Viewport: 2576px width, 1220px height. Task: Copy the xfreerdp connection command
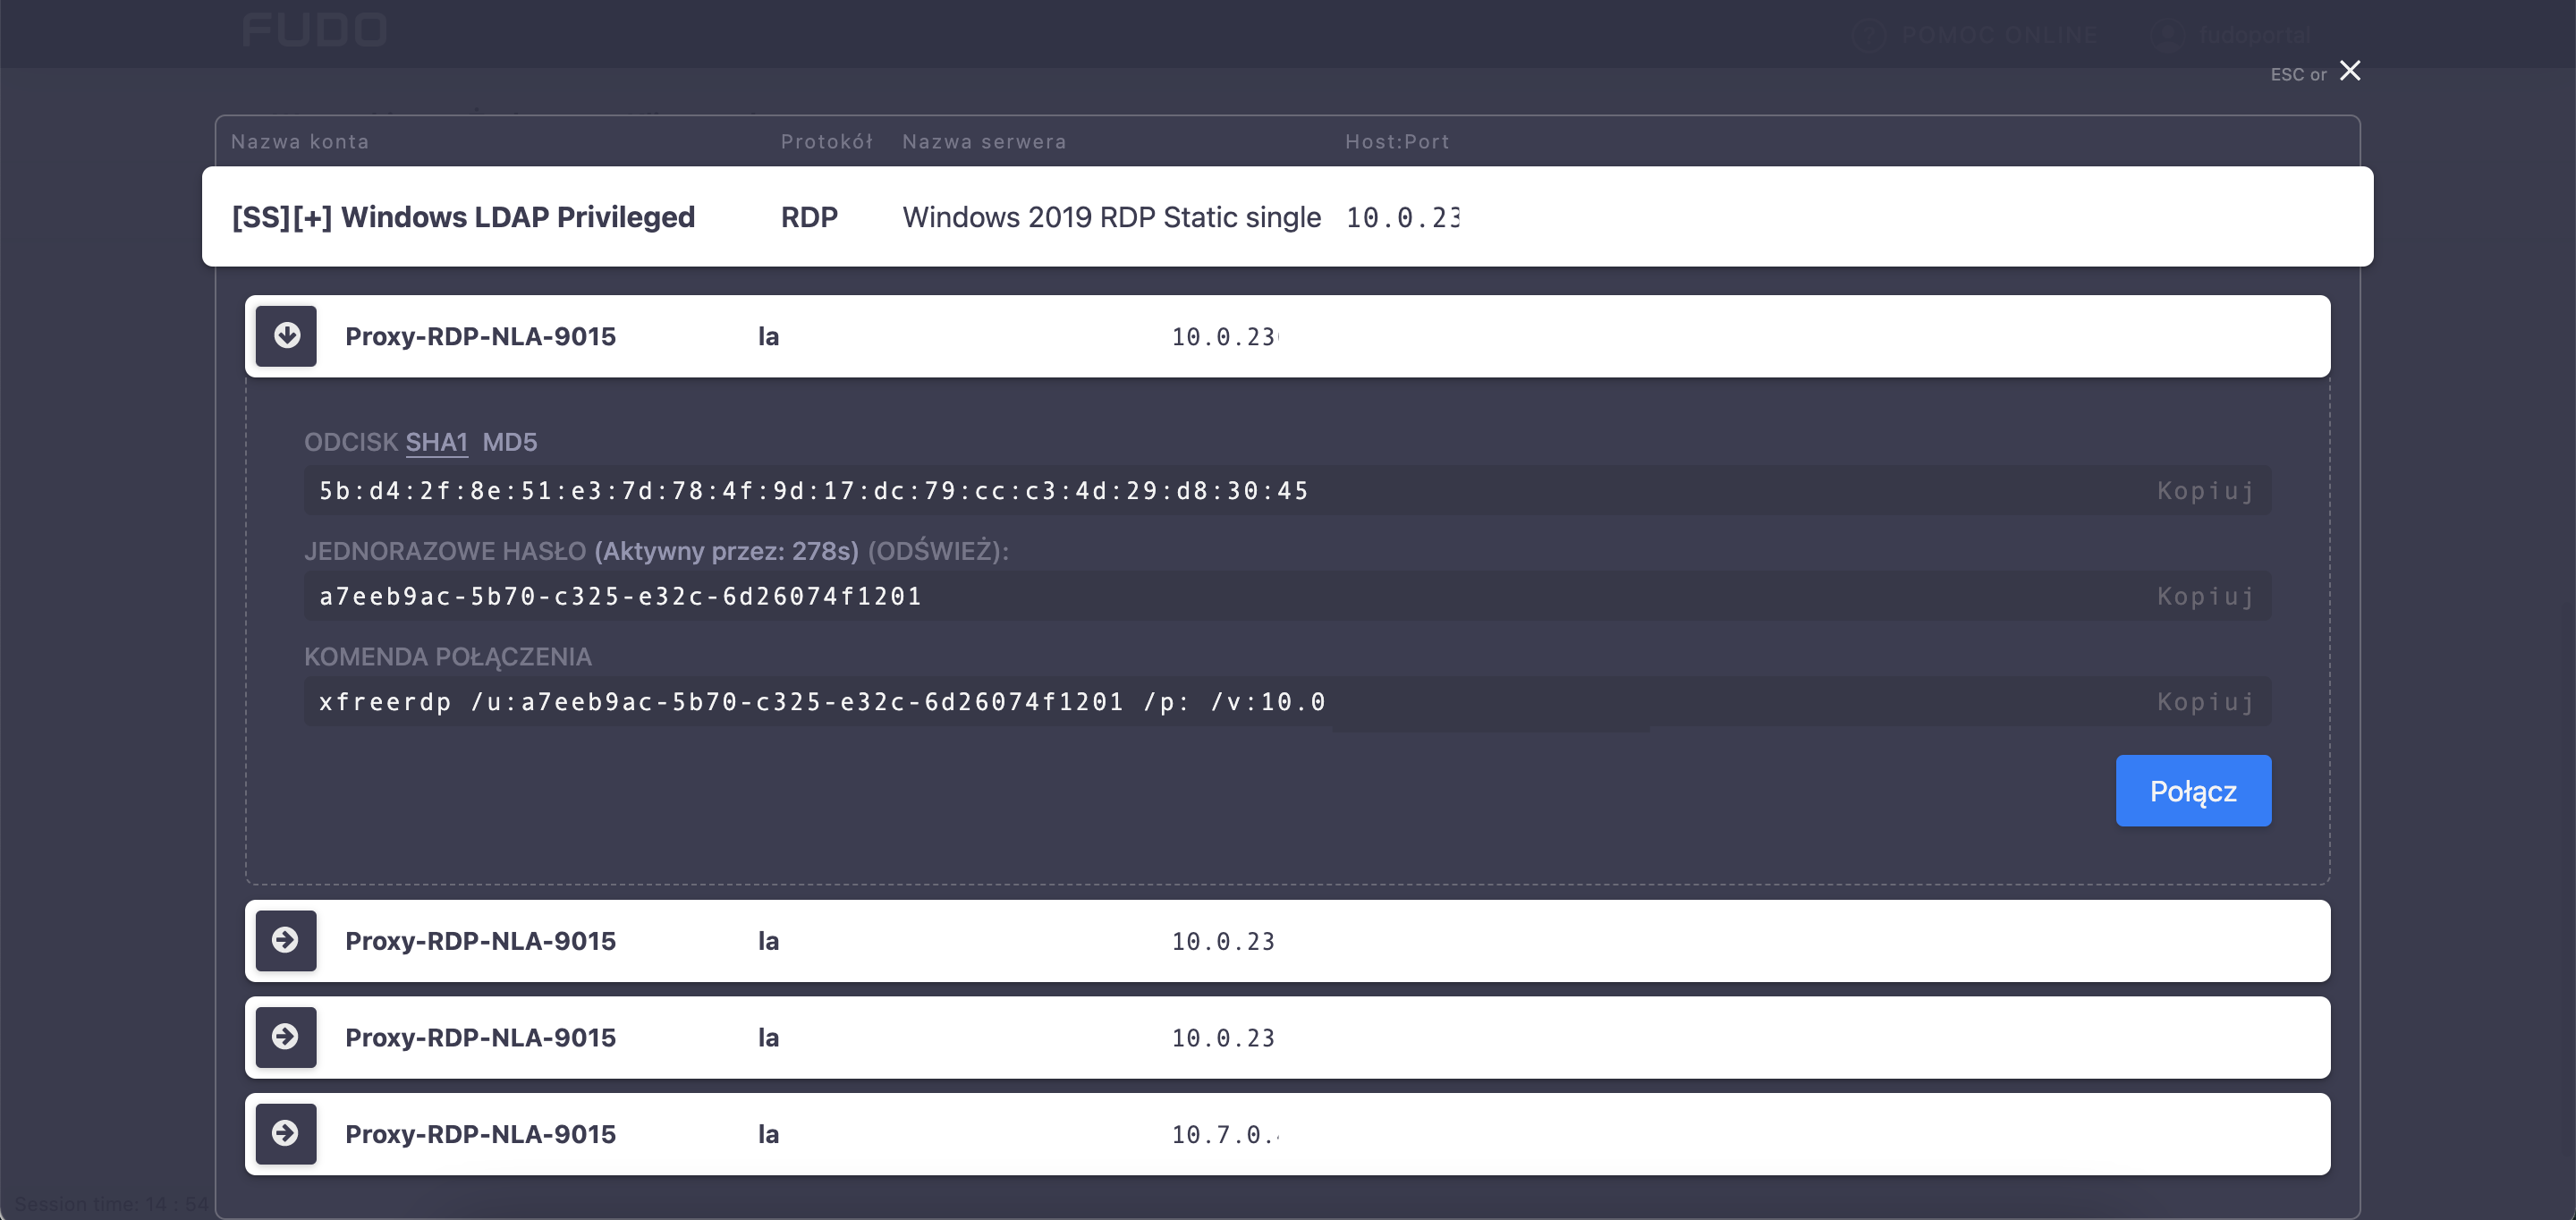pyautogui.click(x=2205, y=702)
